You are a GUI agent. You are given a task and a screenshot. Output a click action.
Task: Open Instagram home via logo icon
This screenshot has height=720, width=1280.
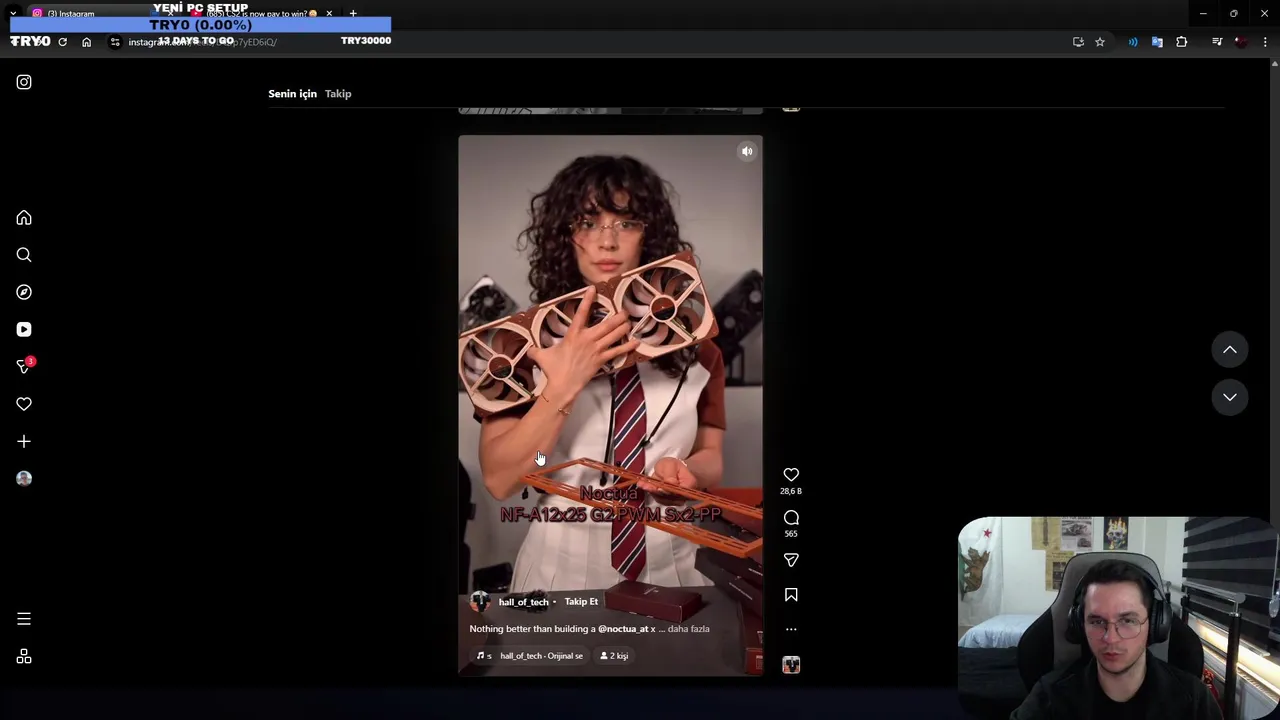click(x=24, y=82)
